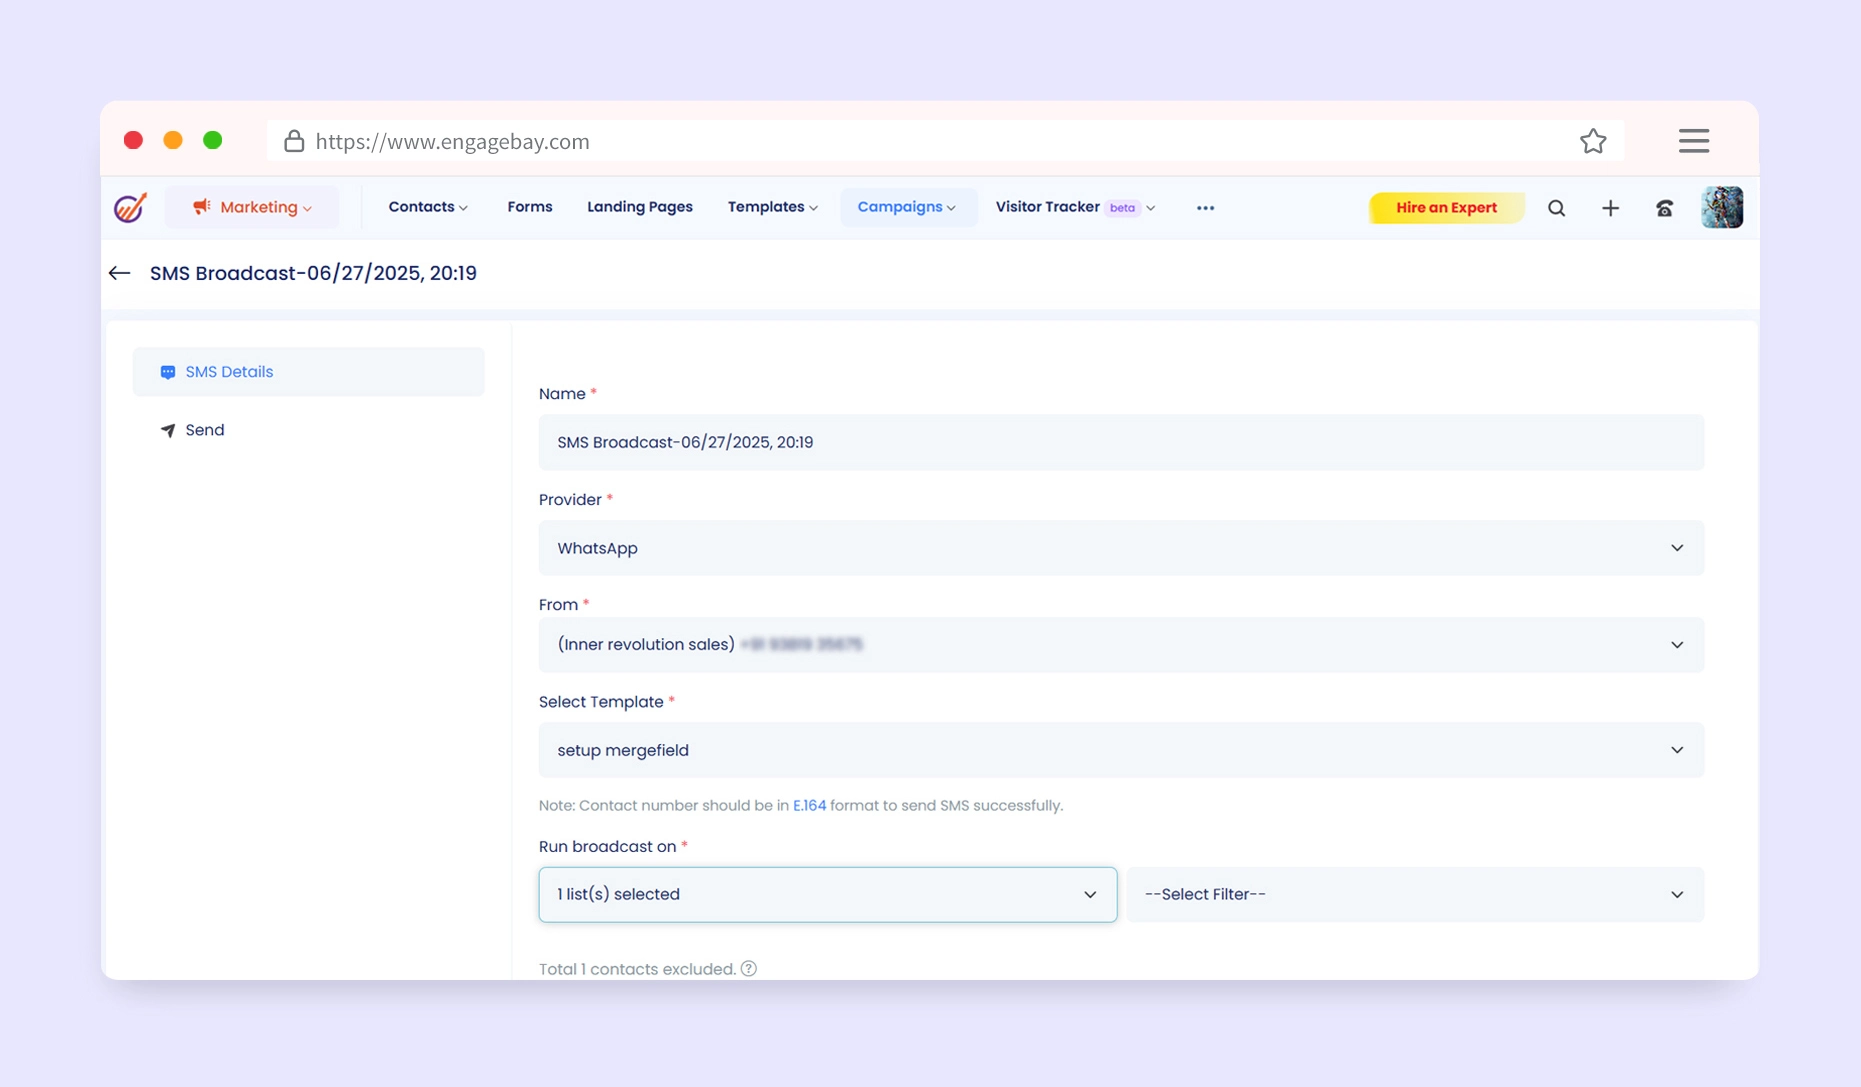Follow the E.164 format link

pyautogui.click(x=809, y=805)
